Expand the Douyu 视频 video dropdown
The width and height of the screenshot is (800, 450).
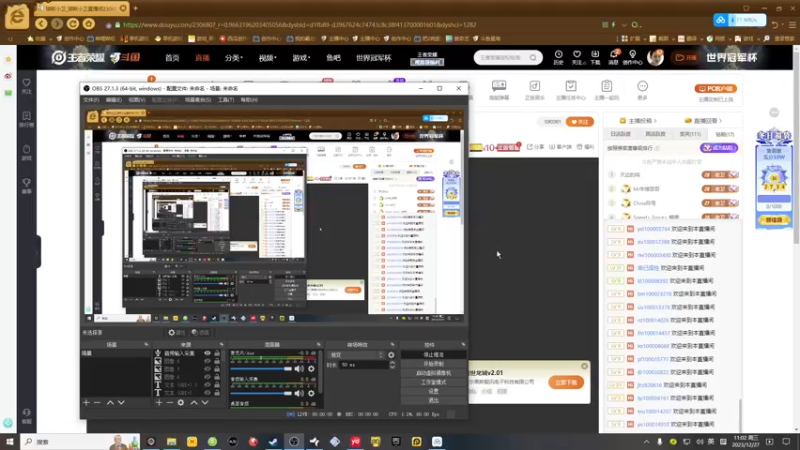[267, 58]
